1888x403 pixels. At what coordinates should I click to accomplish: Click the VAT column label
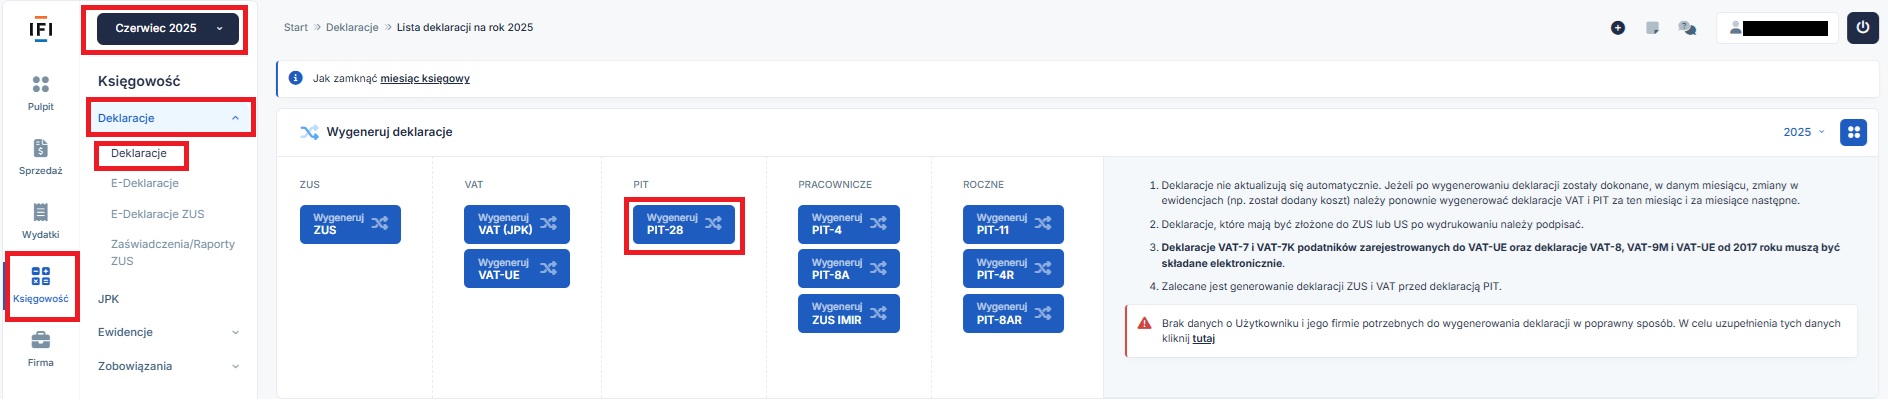(474, 185)
